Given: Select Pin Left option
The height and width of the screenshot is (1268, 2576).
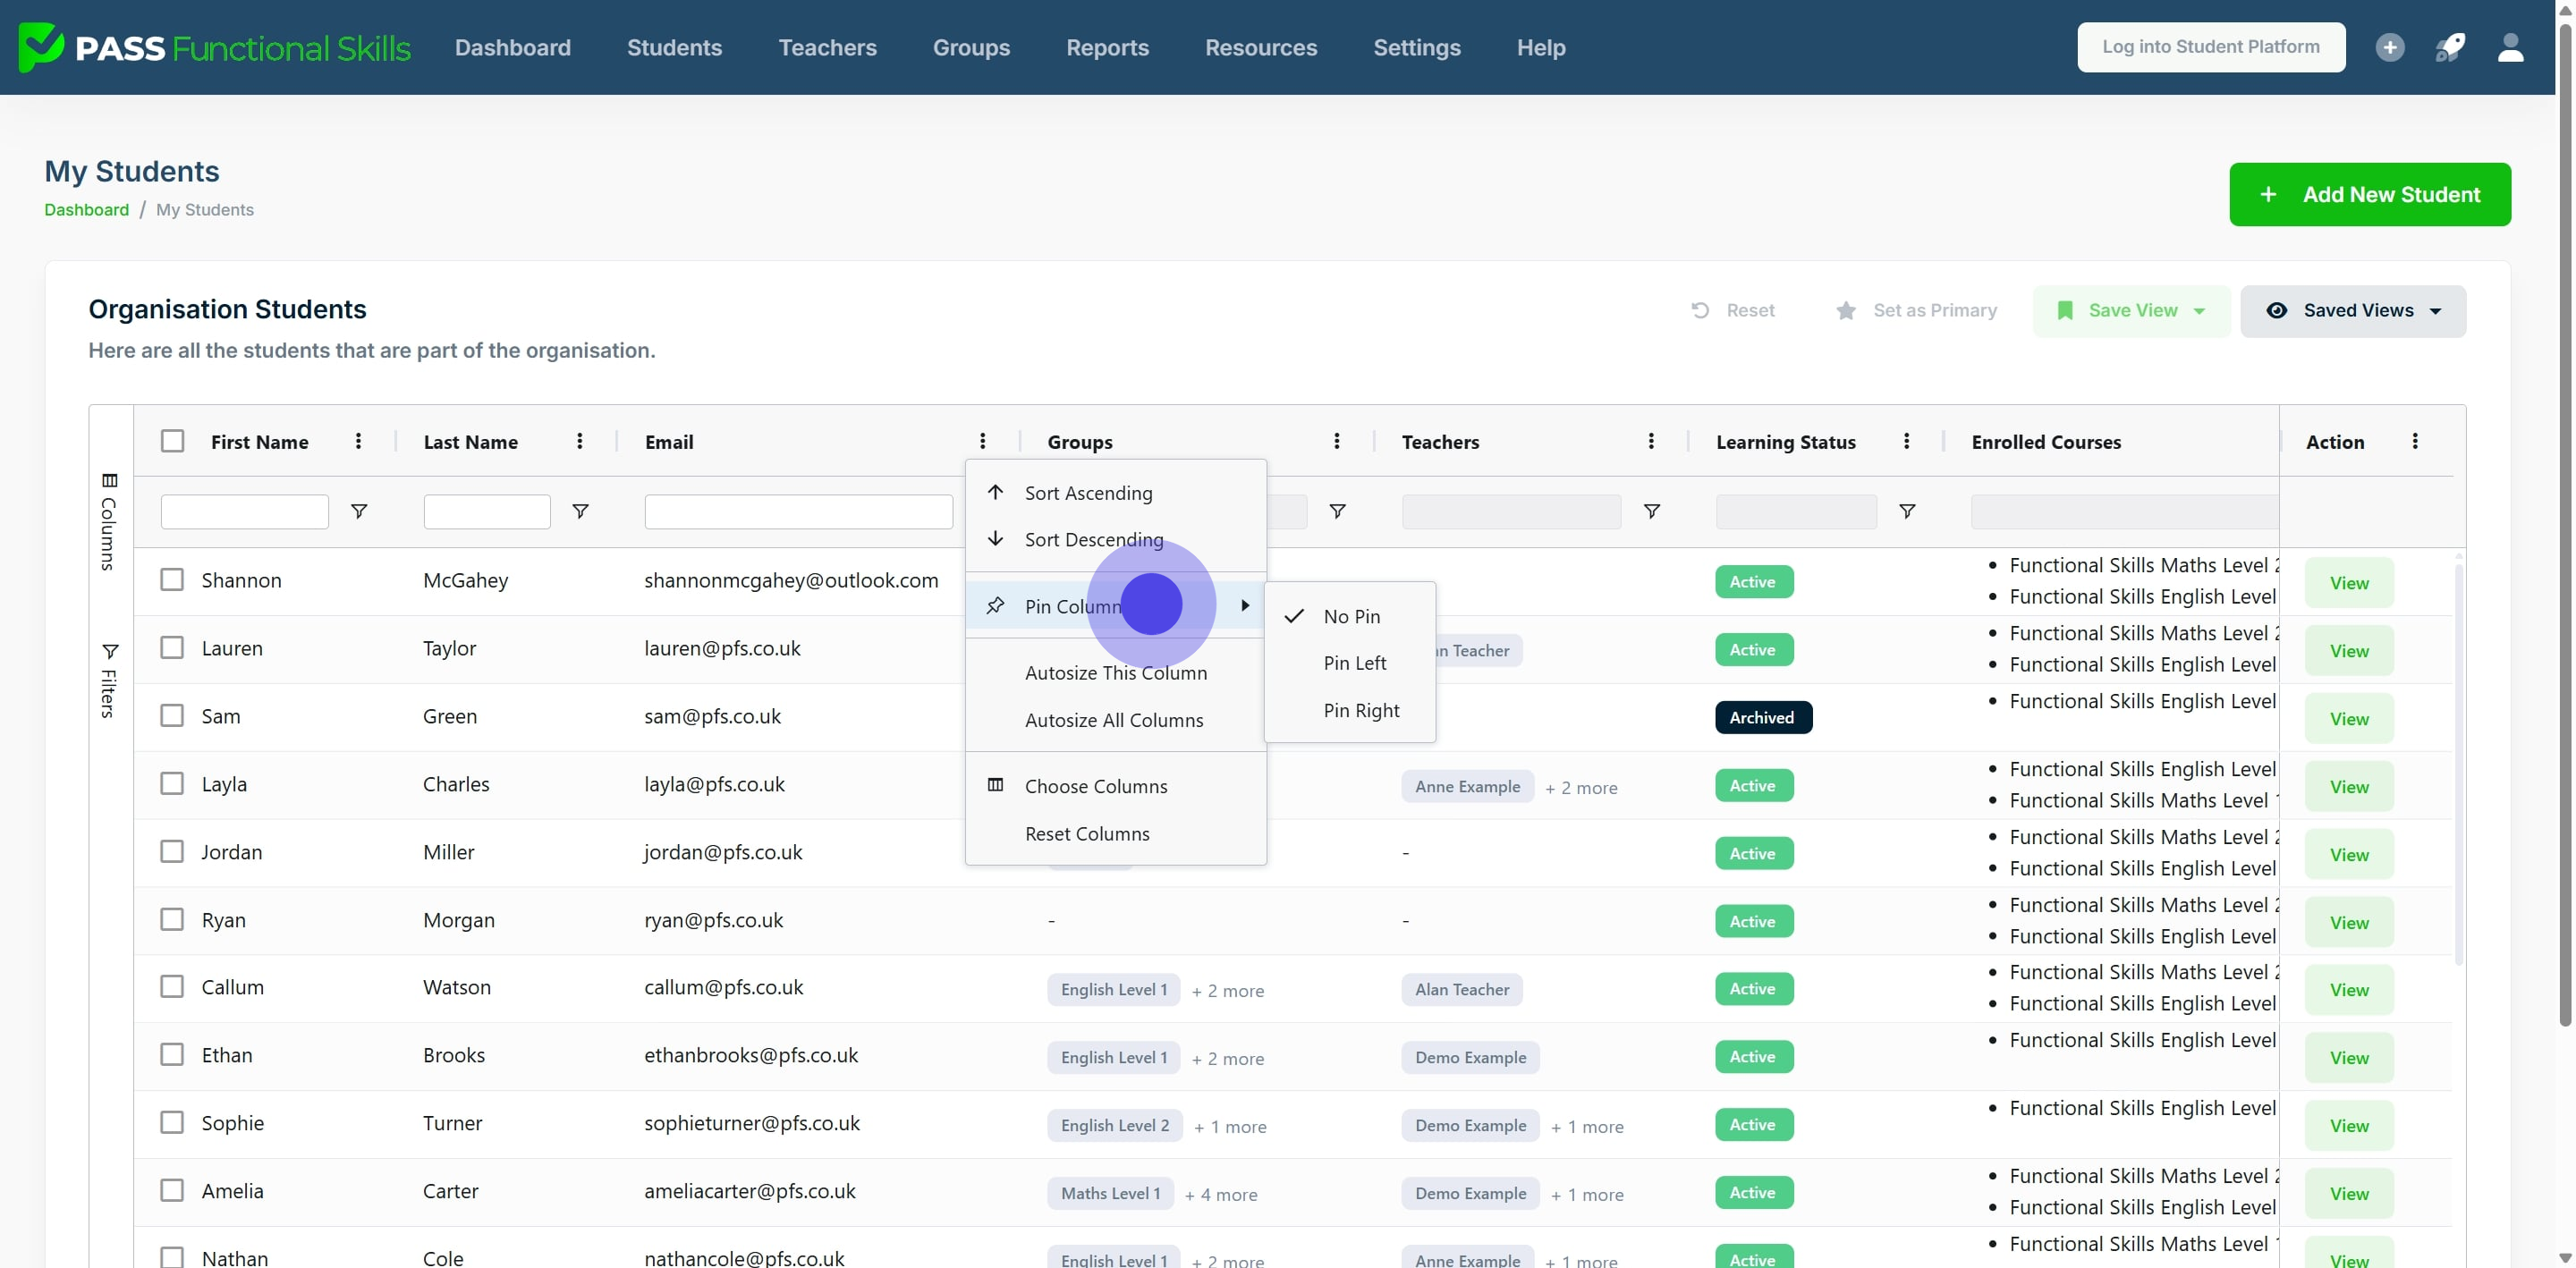Looking at the screenshot, I should tap(1350, 663).
